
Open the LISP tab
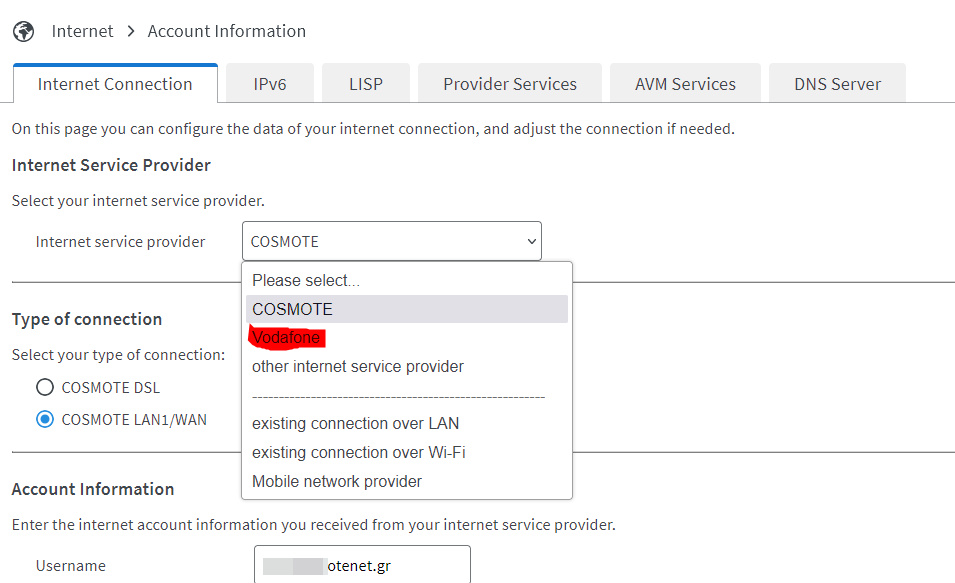[366, 84]
